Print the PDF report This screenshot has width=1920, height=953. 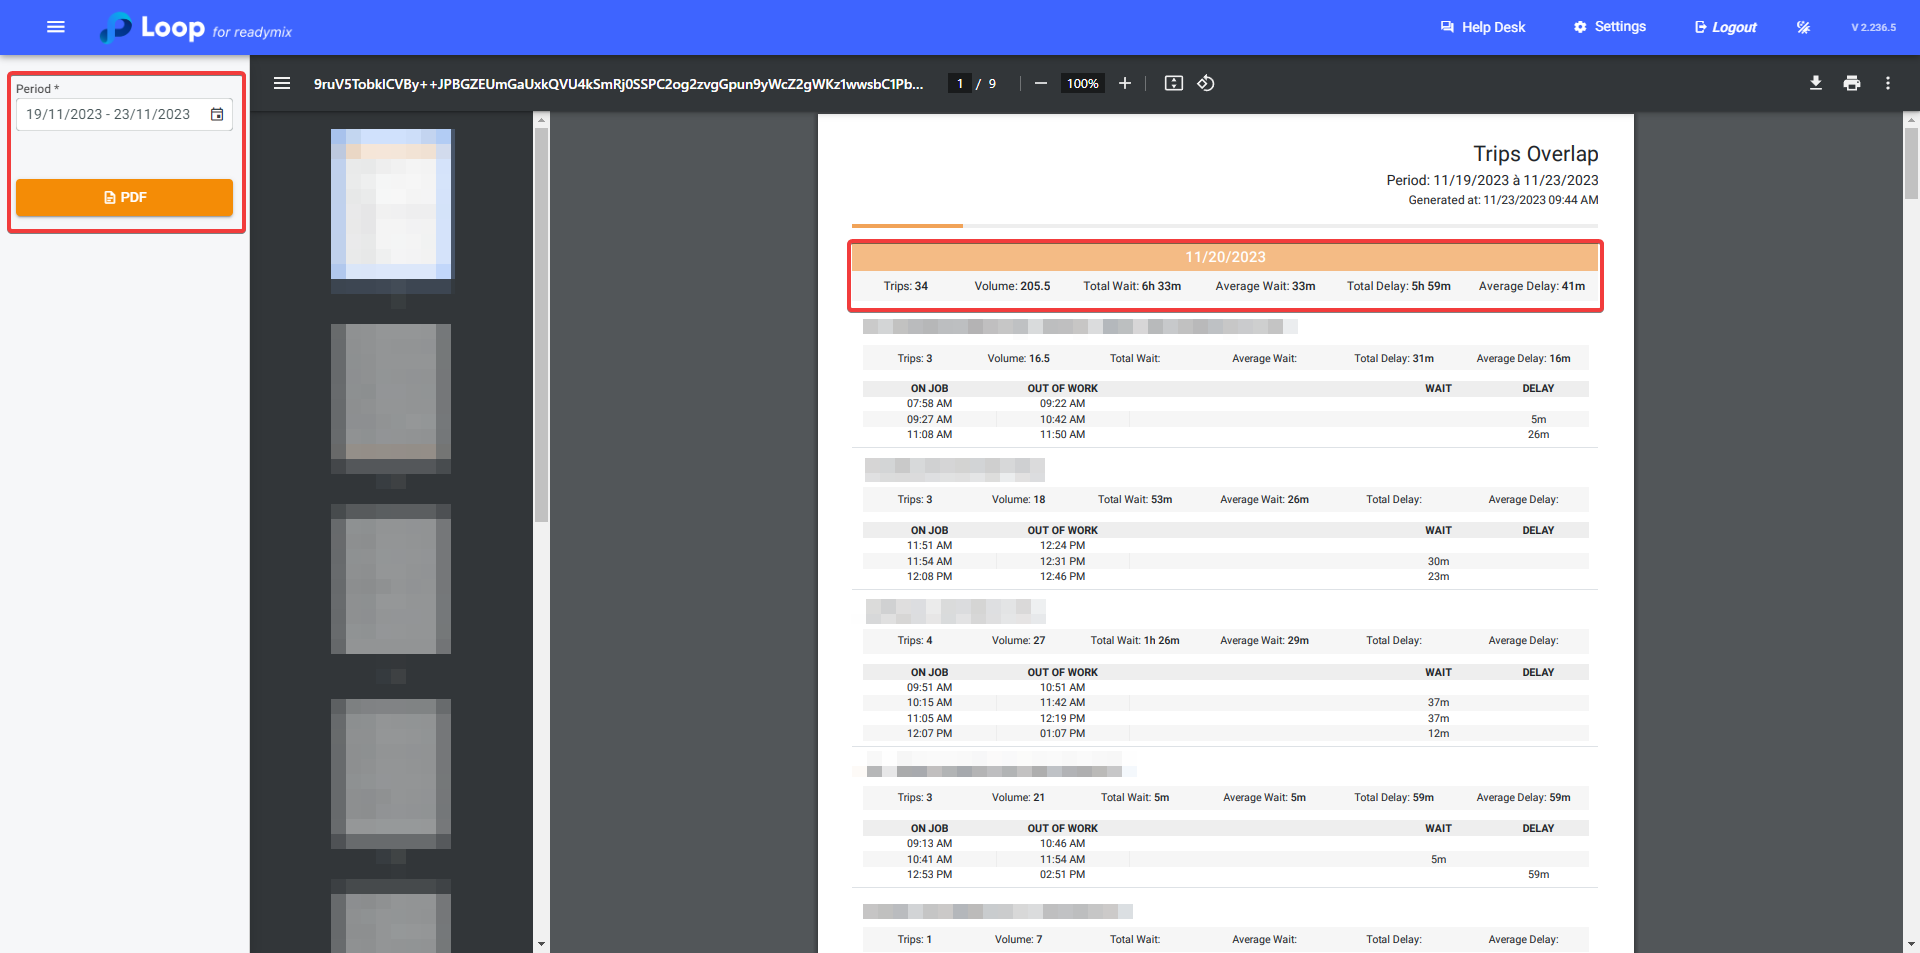pyautogui.click(x=1852, y=83)
